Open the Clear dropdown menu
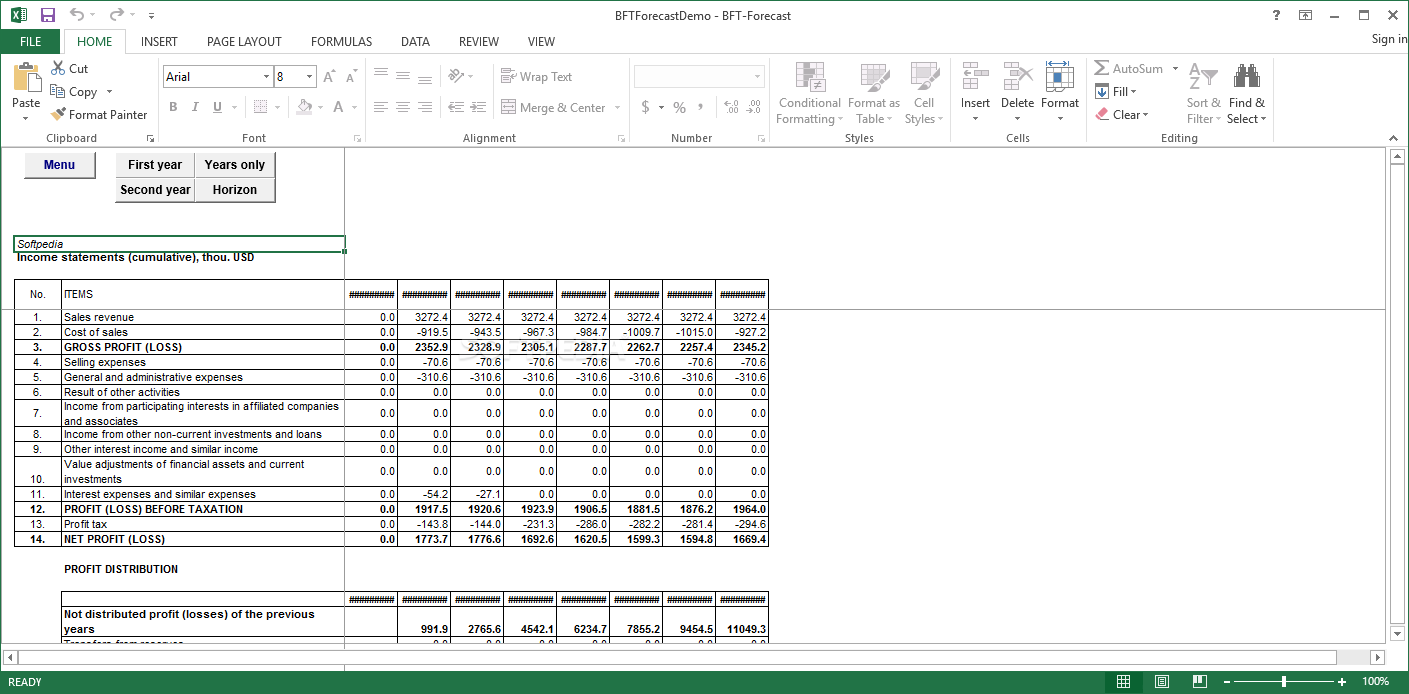 1122,114
